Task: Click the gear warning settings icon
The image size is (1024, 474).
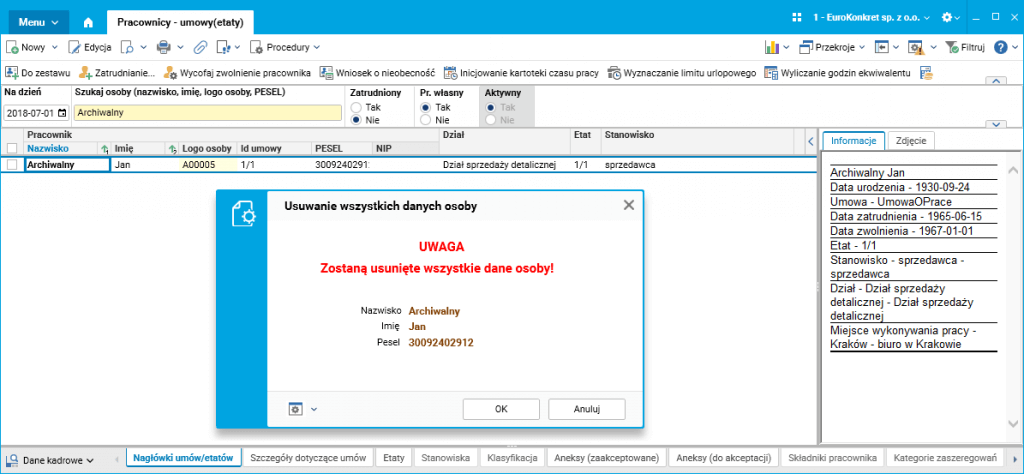Action: (917, 48)
